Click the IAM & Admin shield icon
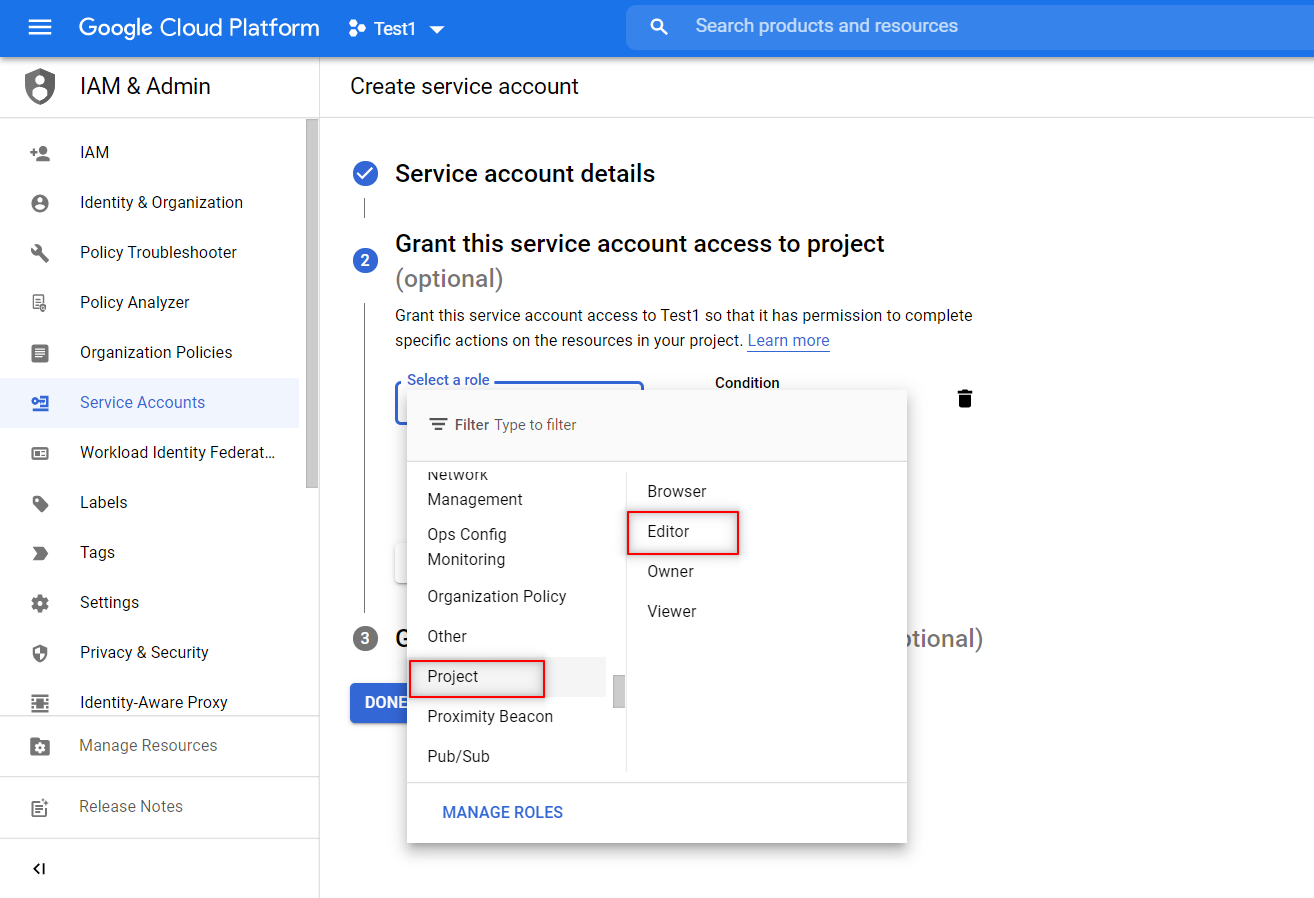This screenshot has width=1314, height=898. click(x=40, y=87)
